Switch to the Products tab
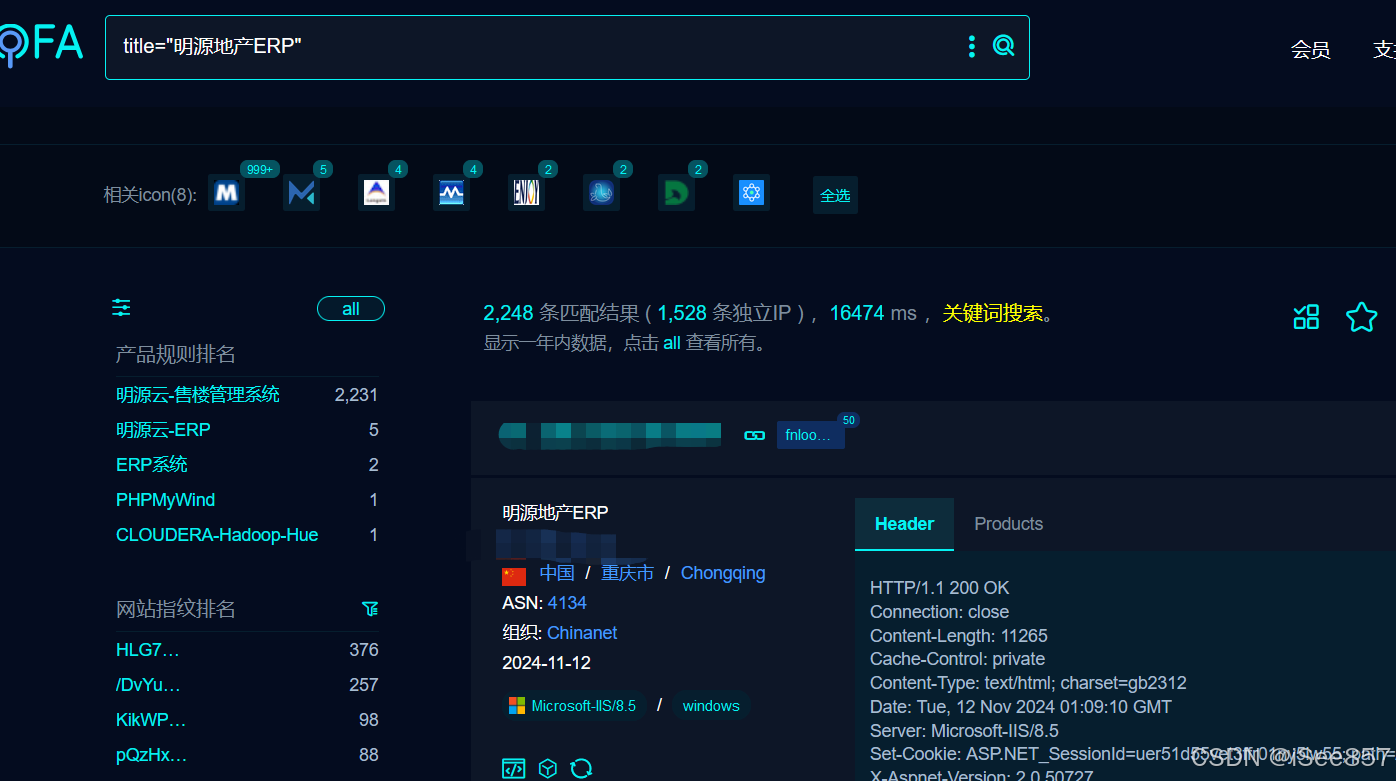The width and height of the screenshot is (1396, 781). [1008, 524]
